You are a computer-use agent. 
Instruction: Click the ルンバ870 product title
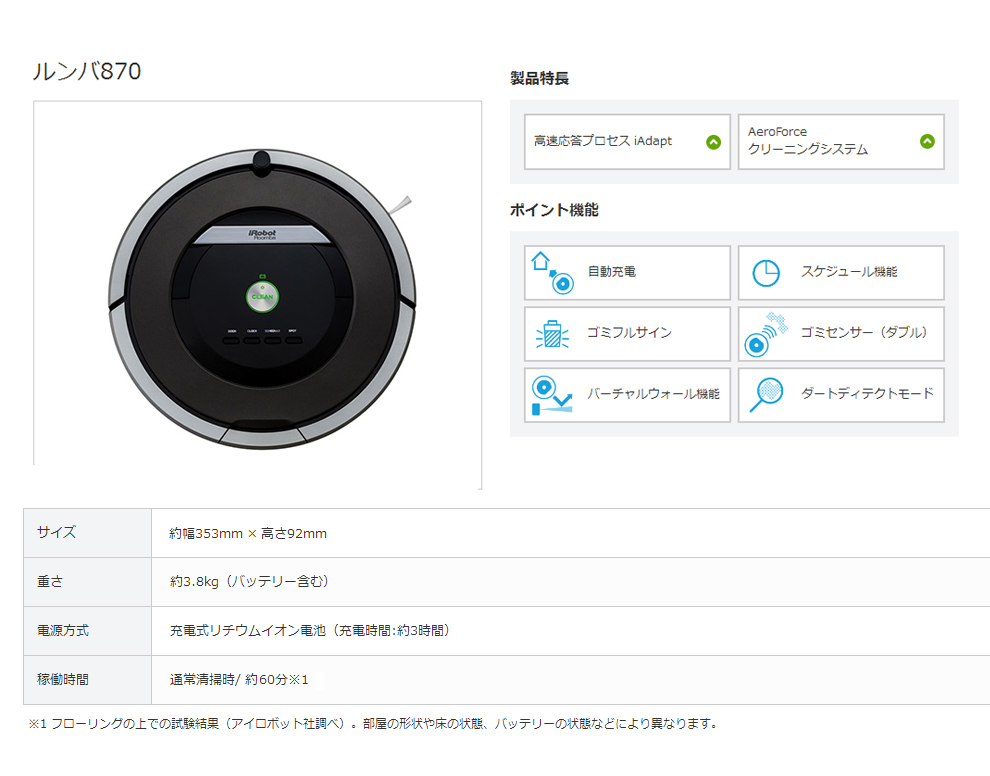coord(87,72)
